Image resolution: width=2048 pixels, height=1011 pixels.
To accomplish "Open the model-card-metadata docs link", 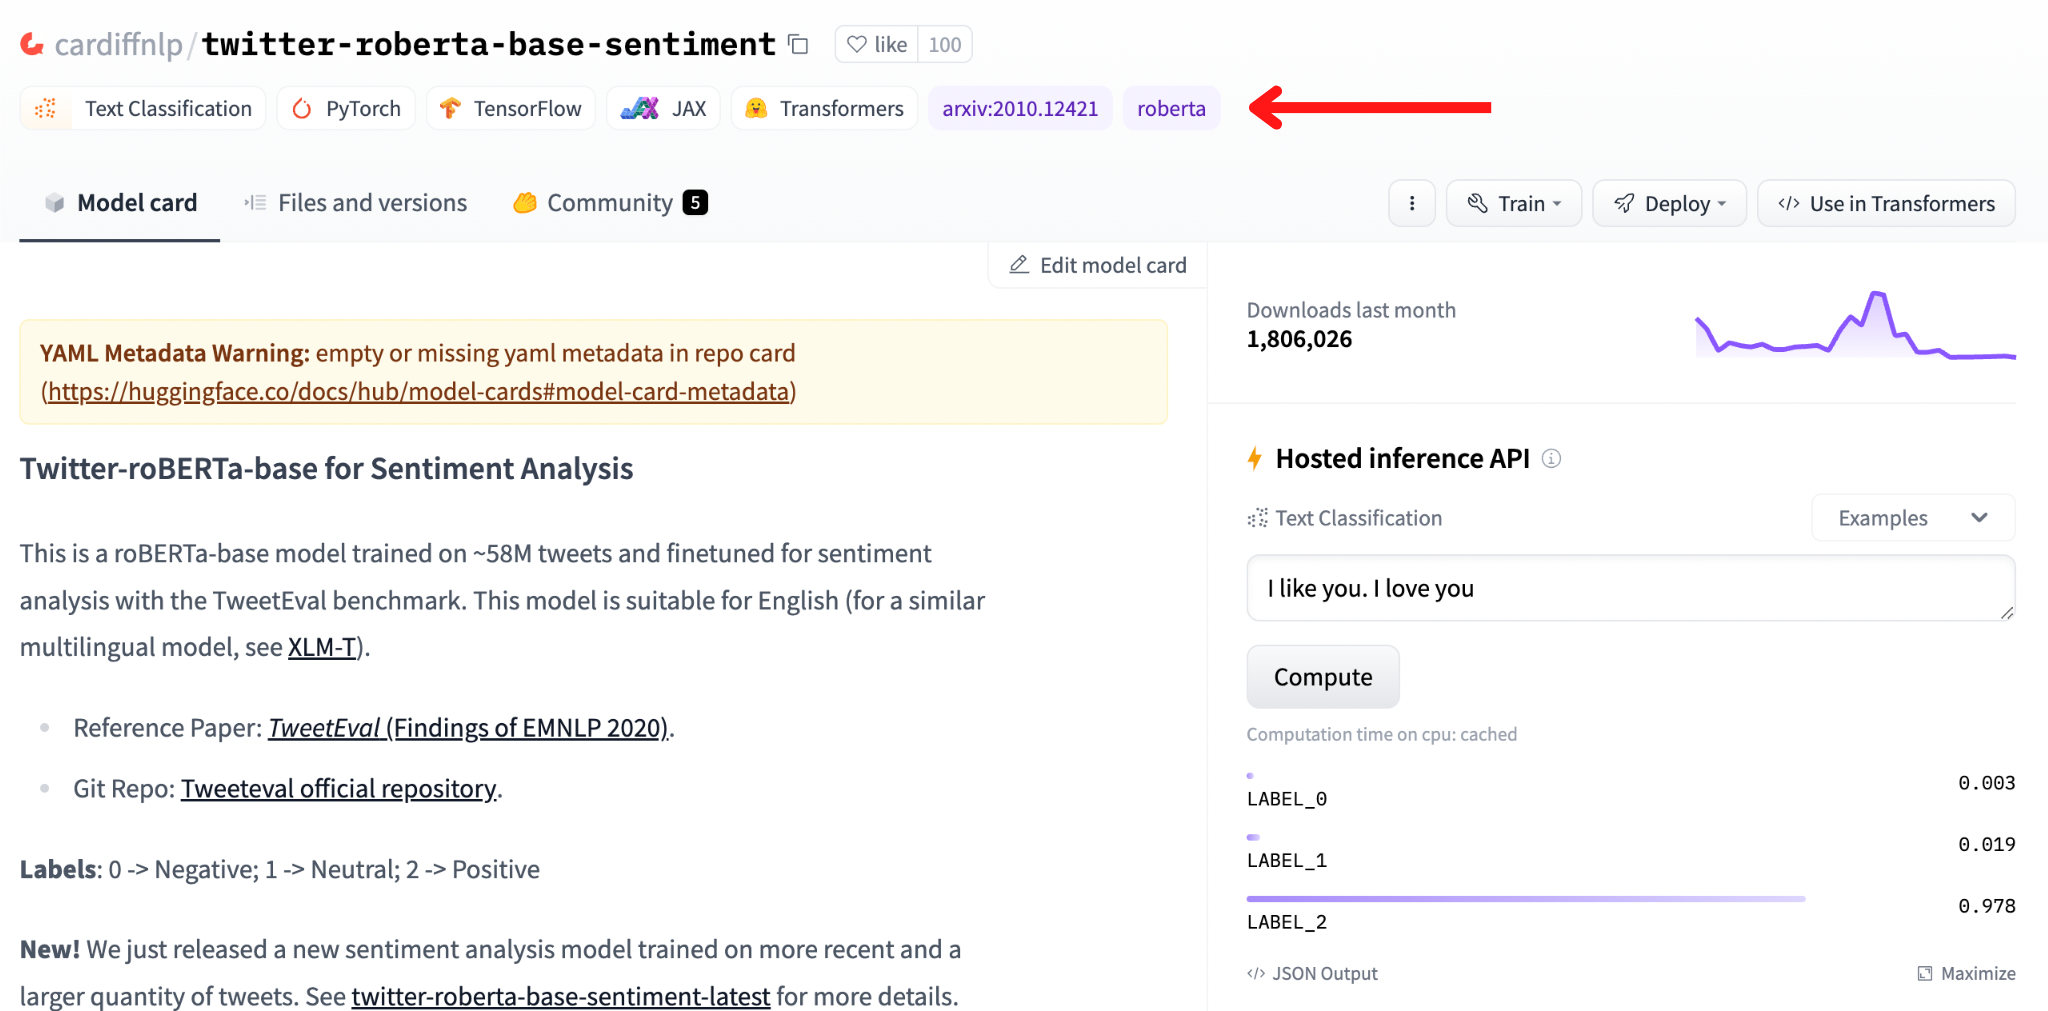I will coord(418,391).
